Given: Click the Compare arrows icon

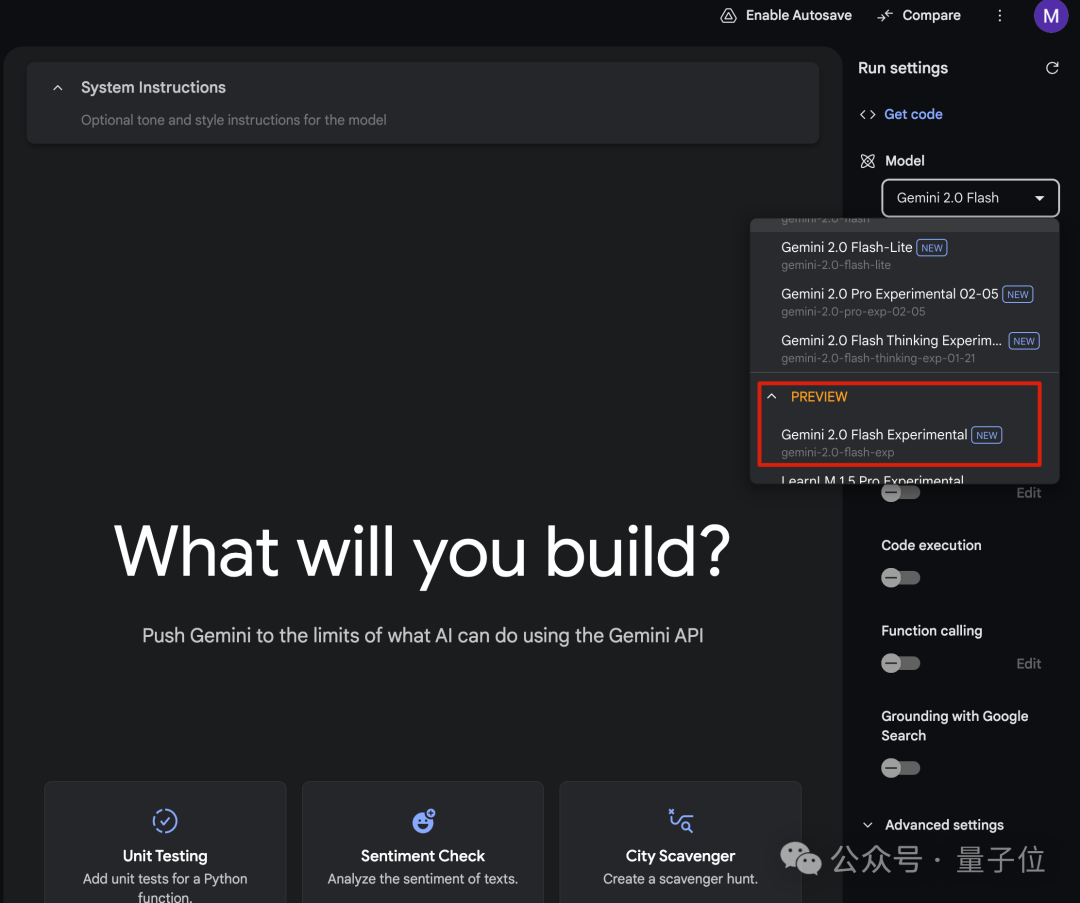Looking at the screenshot, I should pyautogui.click(x=884, y=15).
